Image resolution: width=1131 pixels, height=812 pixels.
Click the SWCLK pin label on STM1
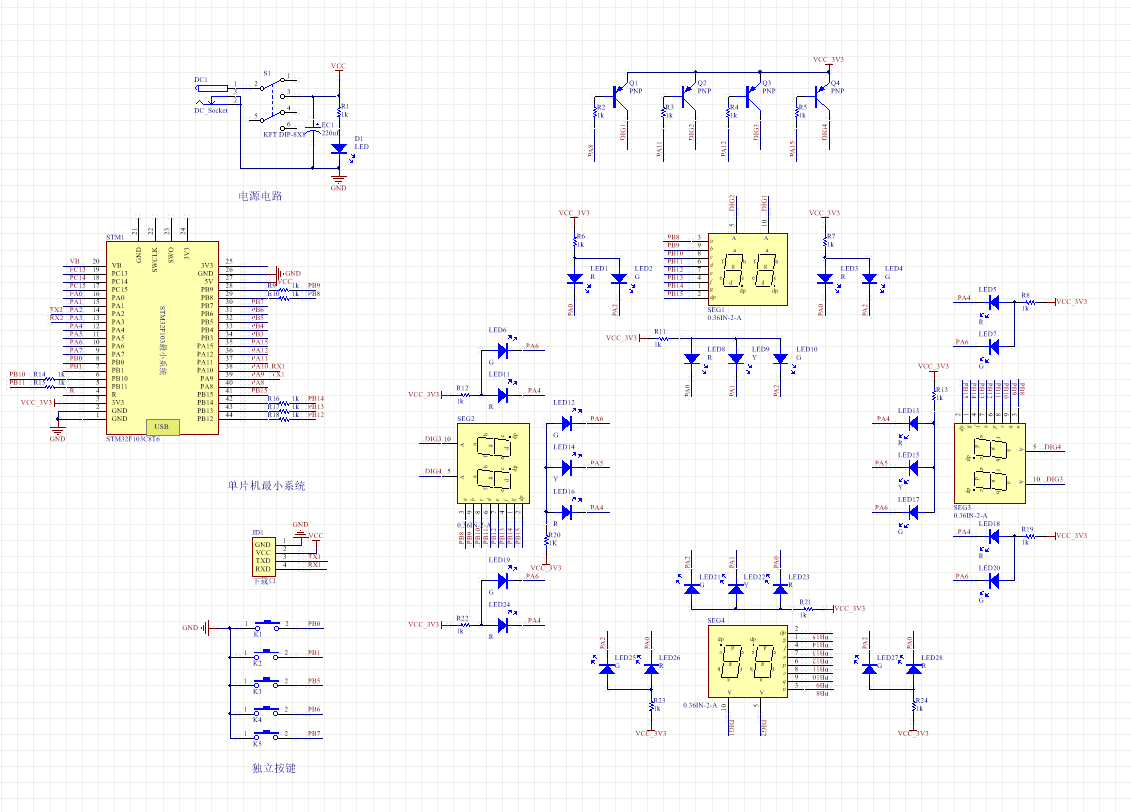154,260
